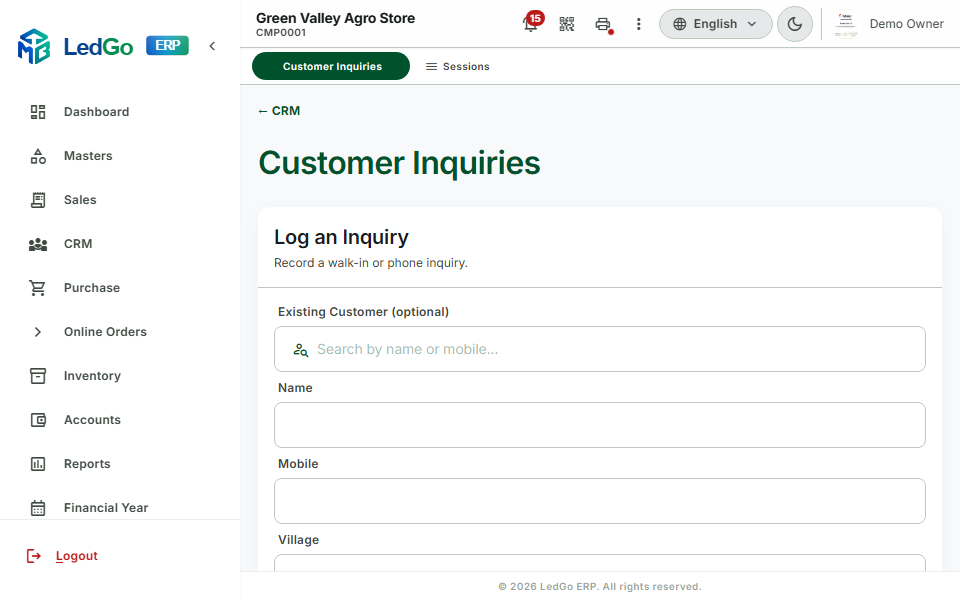Go back via the ← CRM link

[279, 111]
